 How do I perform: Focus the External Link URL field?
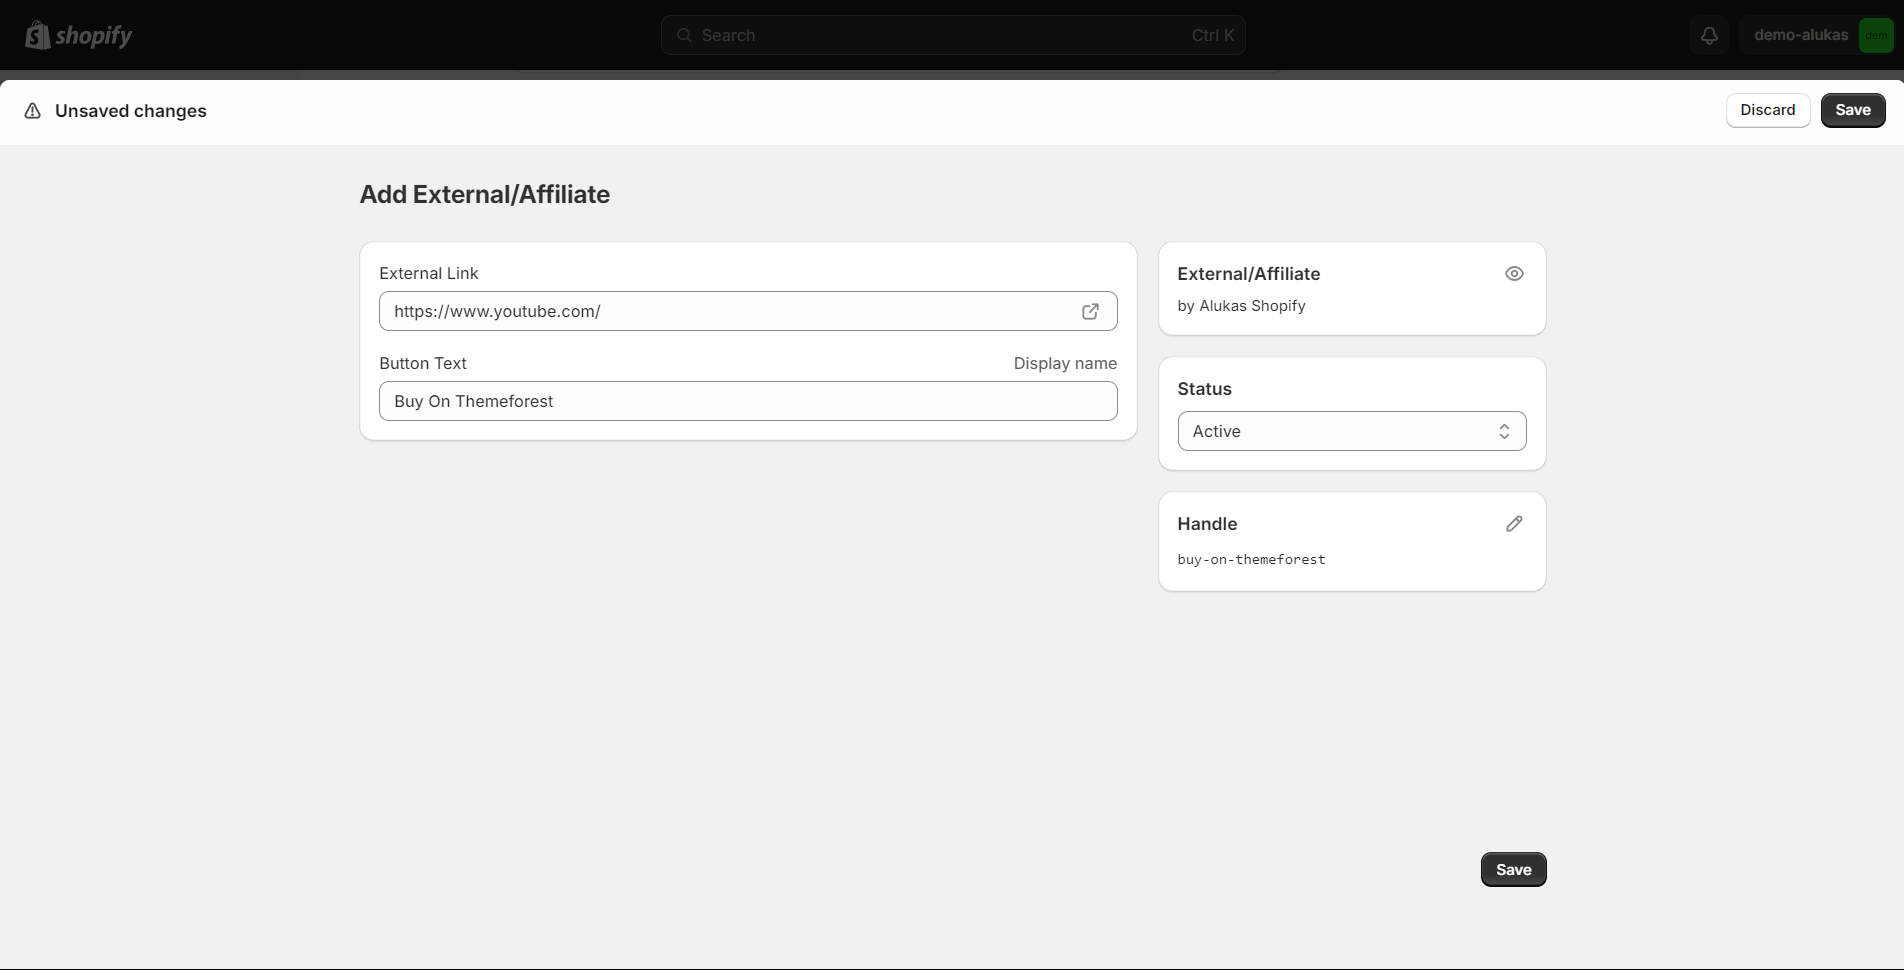(730, 311)
